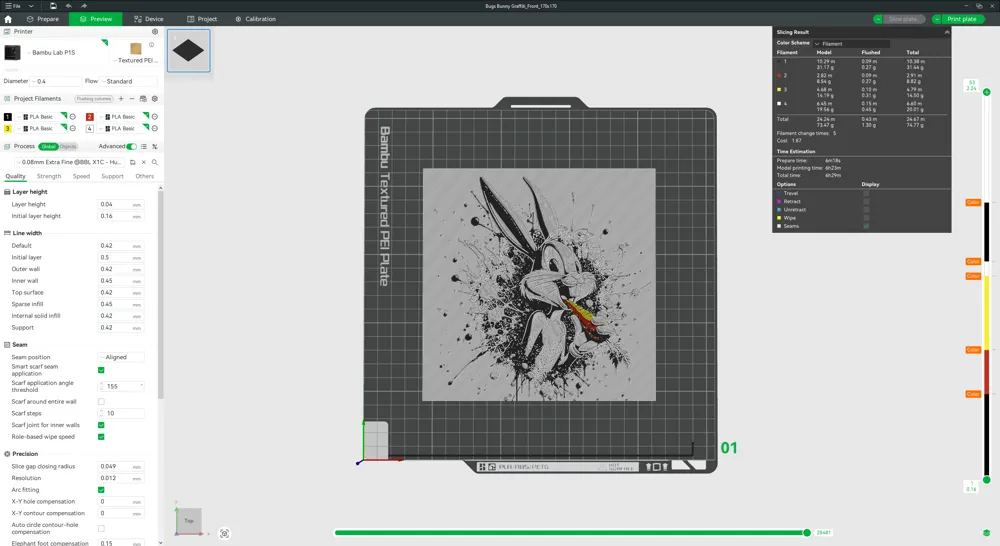Select the Objects process mode
The width and height of the screenshot is (1000, 546).
click(x=68, y=147)
